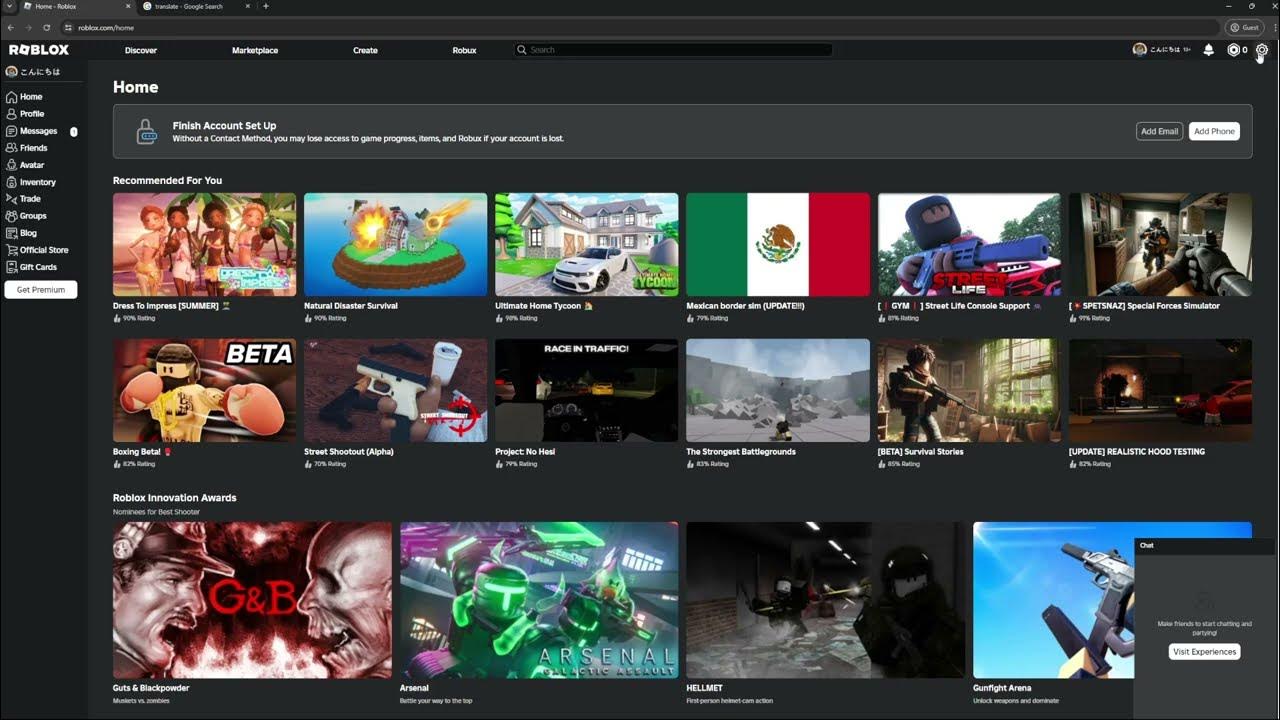Open the Robux menu item
Screen dimensions: 1280x720
click(464, 50)
